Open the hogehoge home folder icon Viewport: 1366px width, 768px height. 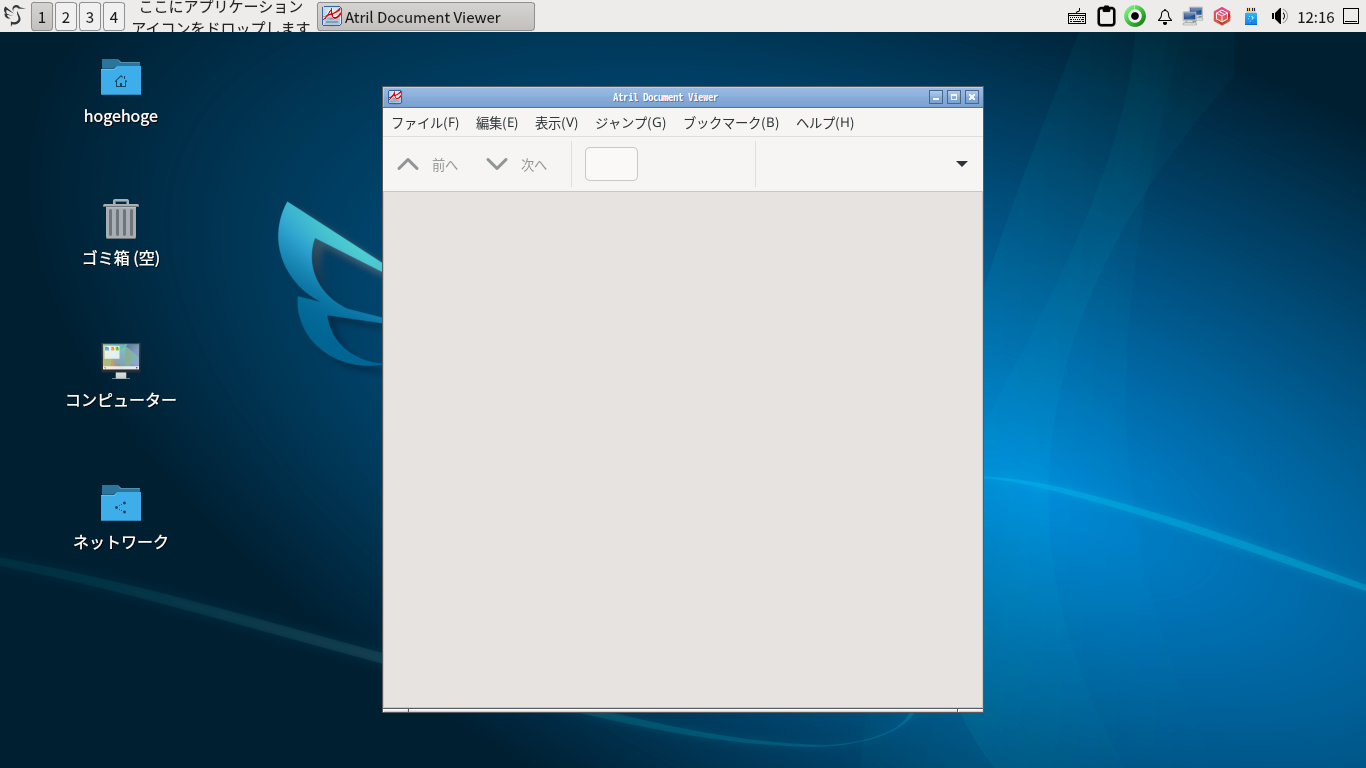pyautogui.click(x=121, y=78)
